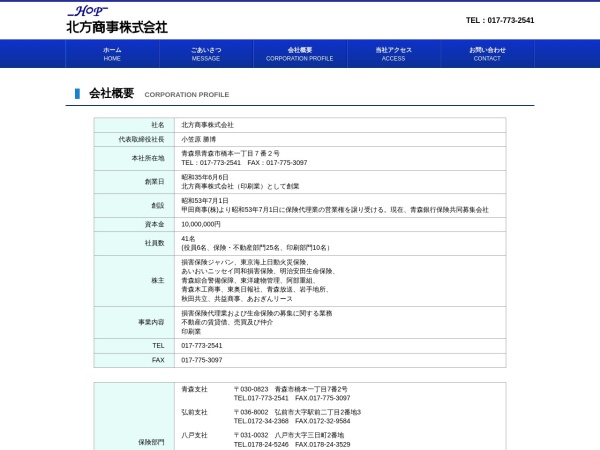Open the ごあいさつ MESSAGE menu item
This screenshot has height=450, width=600.
206,54
